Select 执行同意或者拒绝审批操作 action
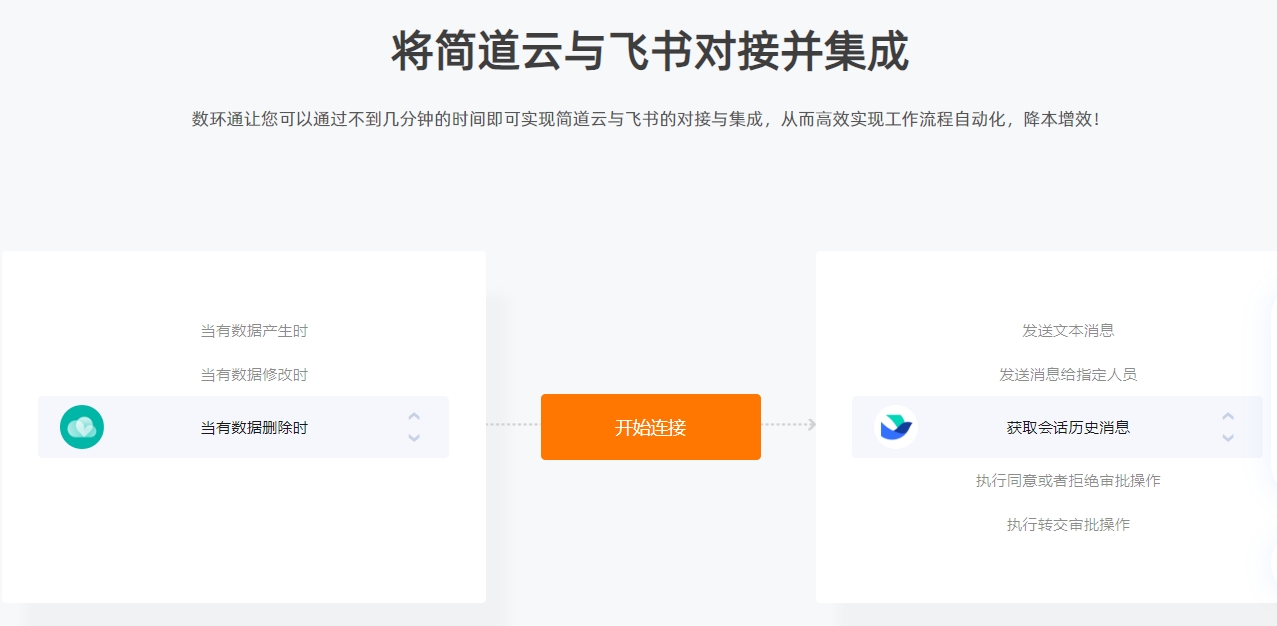This screenshot has width=1277, height=626. click(x=1068, y=481)
